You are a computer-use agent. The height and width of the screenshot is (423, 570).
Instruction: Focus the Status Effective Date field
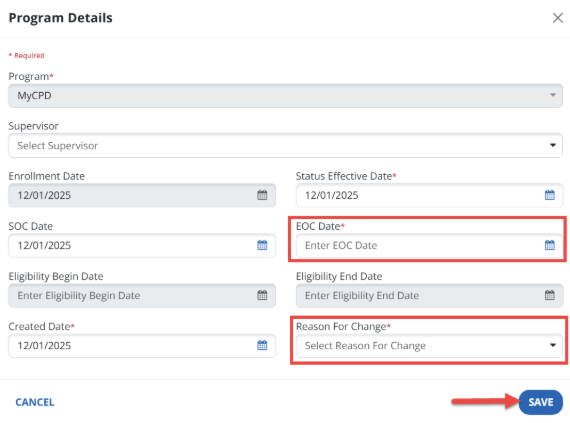pyautogui.click(x=429, y=196)
